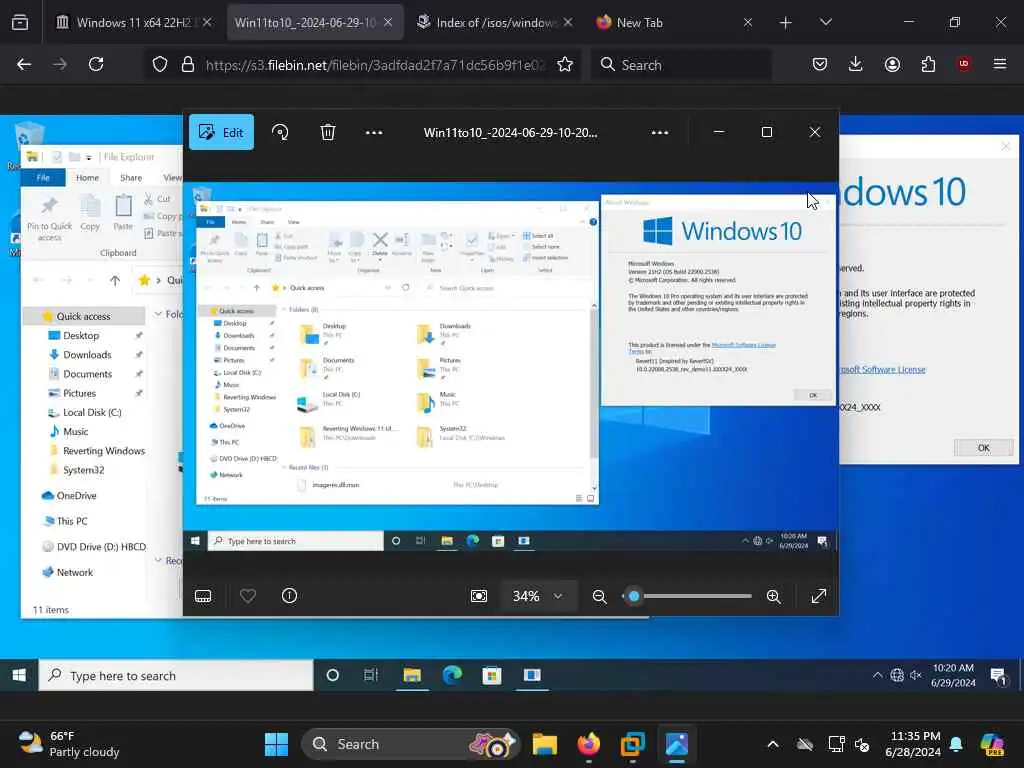Select OneDrive in File Explorer sidebar

click(x=76, y=496)
